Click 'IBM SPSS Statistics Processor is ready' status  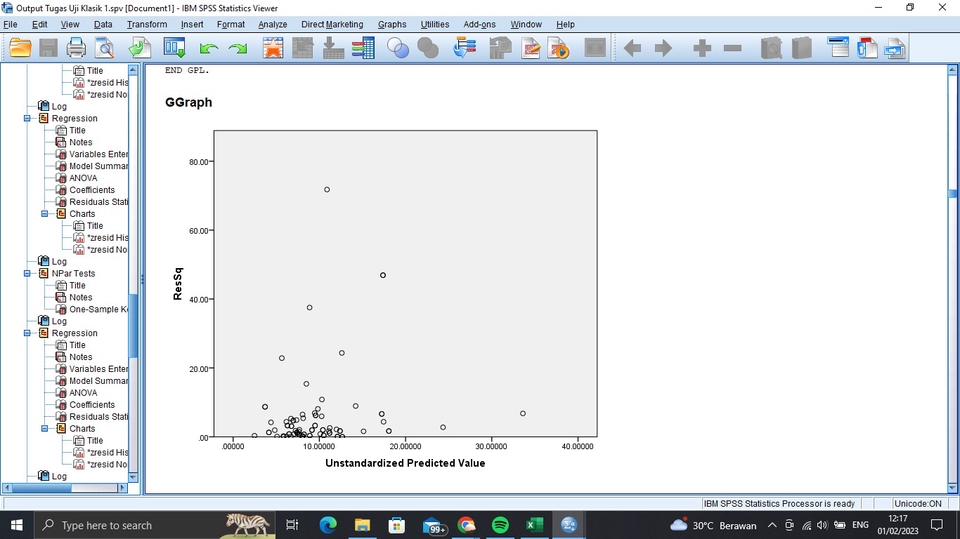coord(779,503)
